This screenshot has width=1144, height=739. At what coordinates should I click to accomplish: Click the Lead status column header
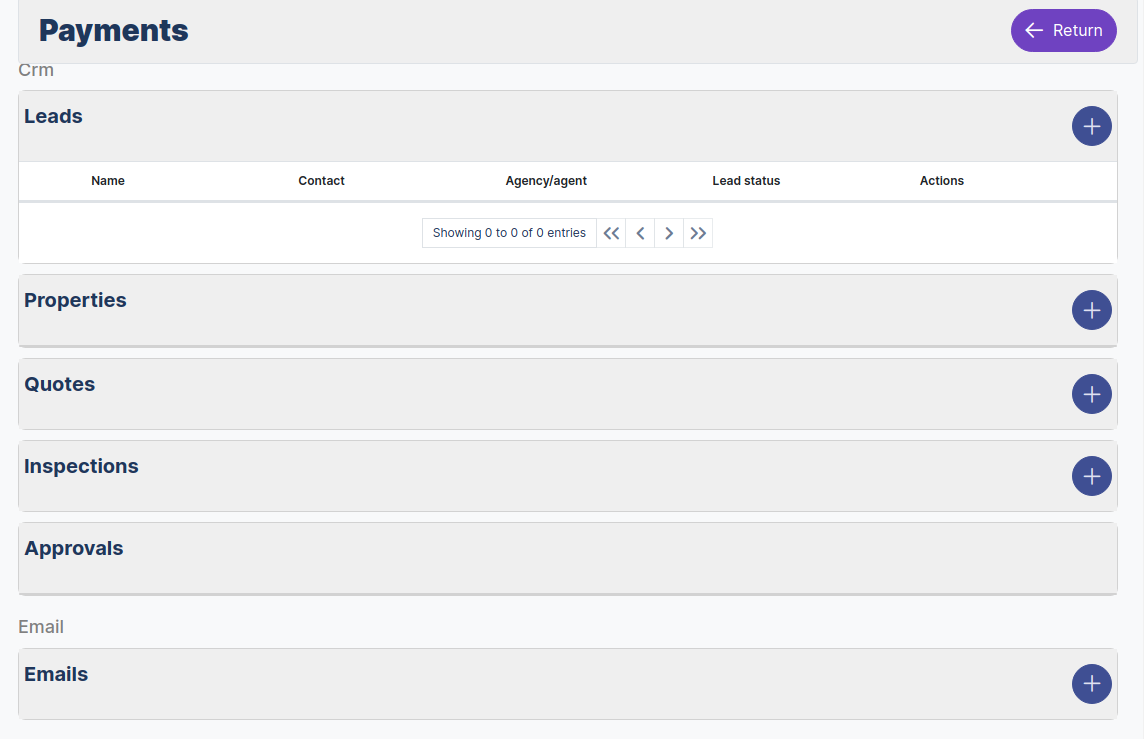click(x=746, y=181)
